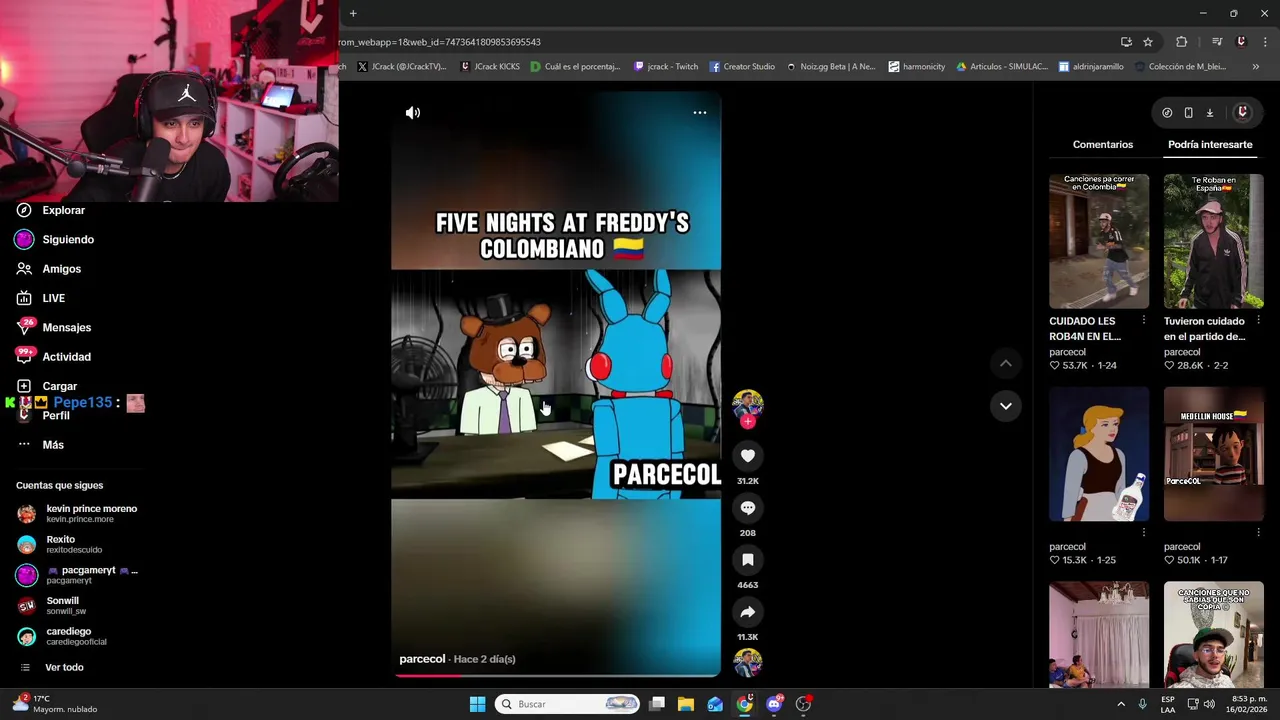Open the harmonicity bookmark
Screen dimensions: 1280x720
tap(916, 67)
